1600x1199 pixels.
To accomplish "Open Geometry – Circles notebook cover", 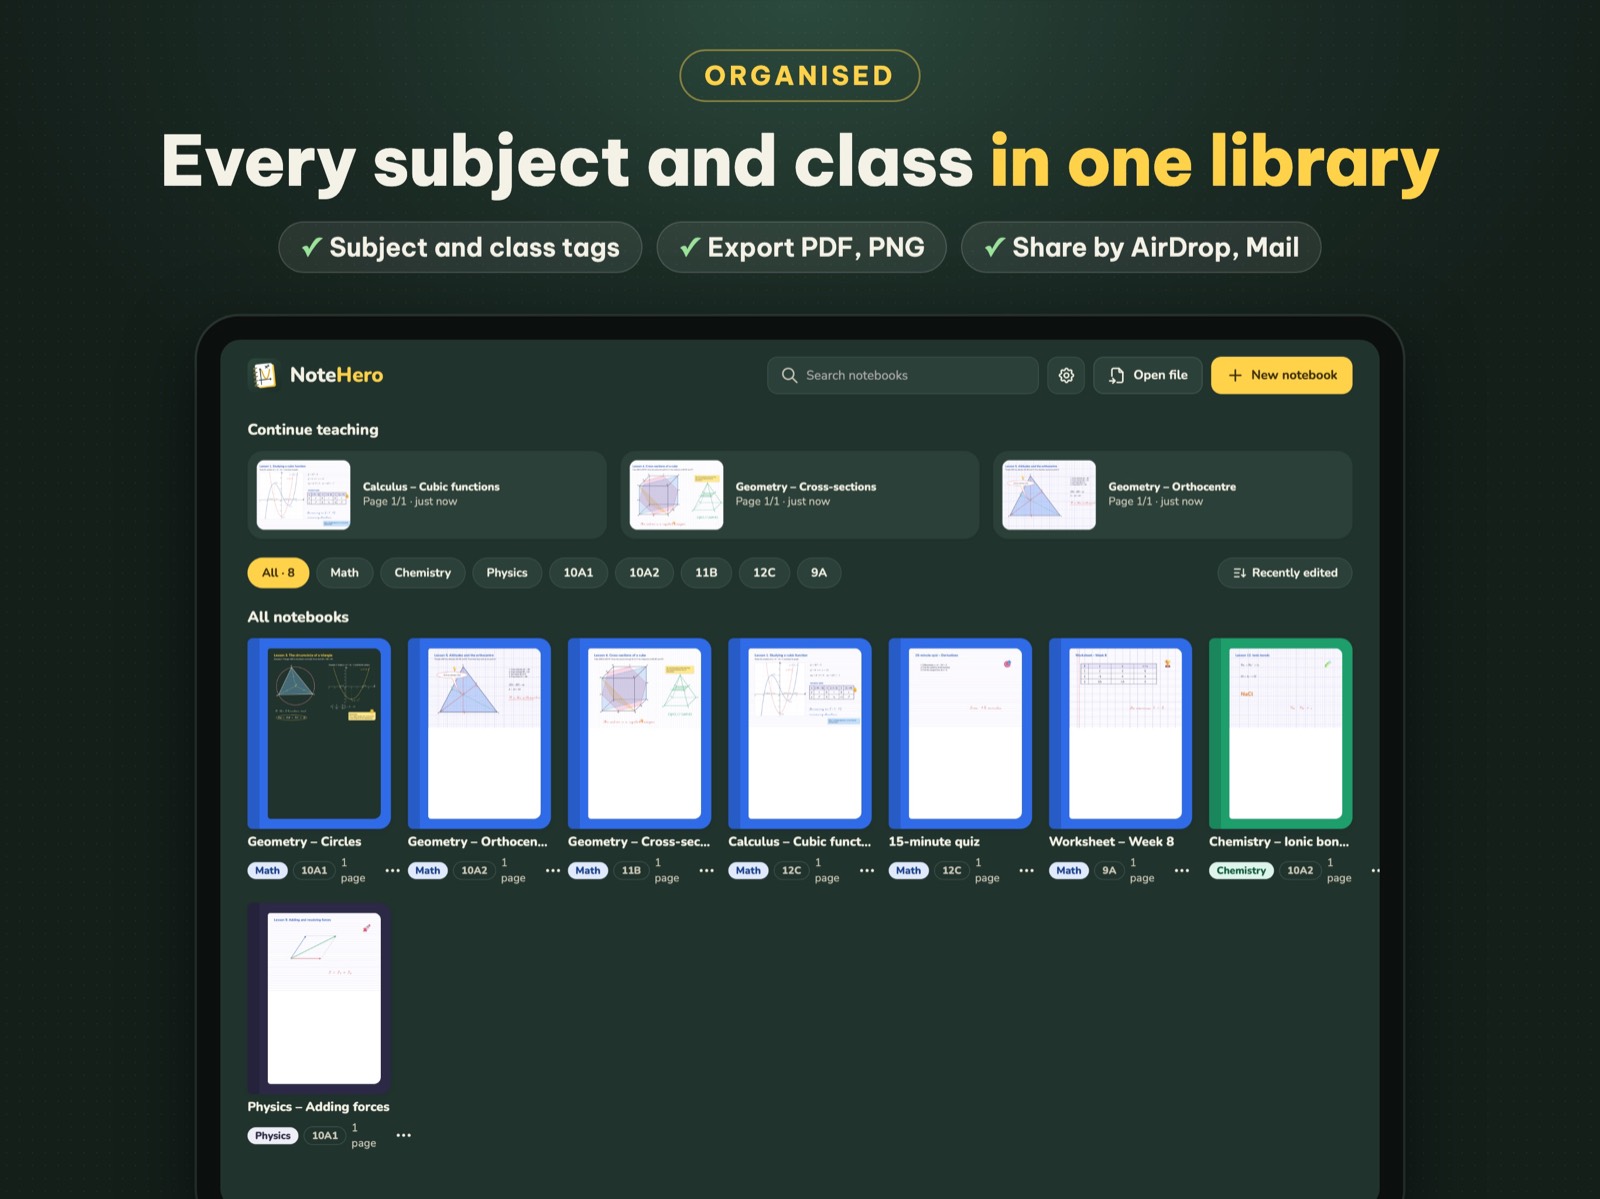I will [x=319, y=733].
